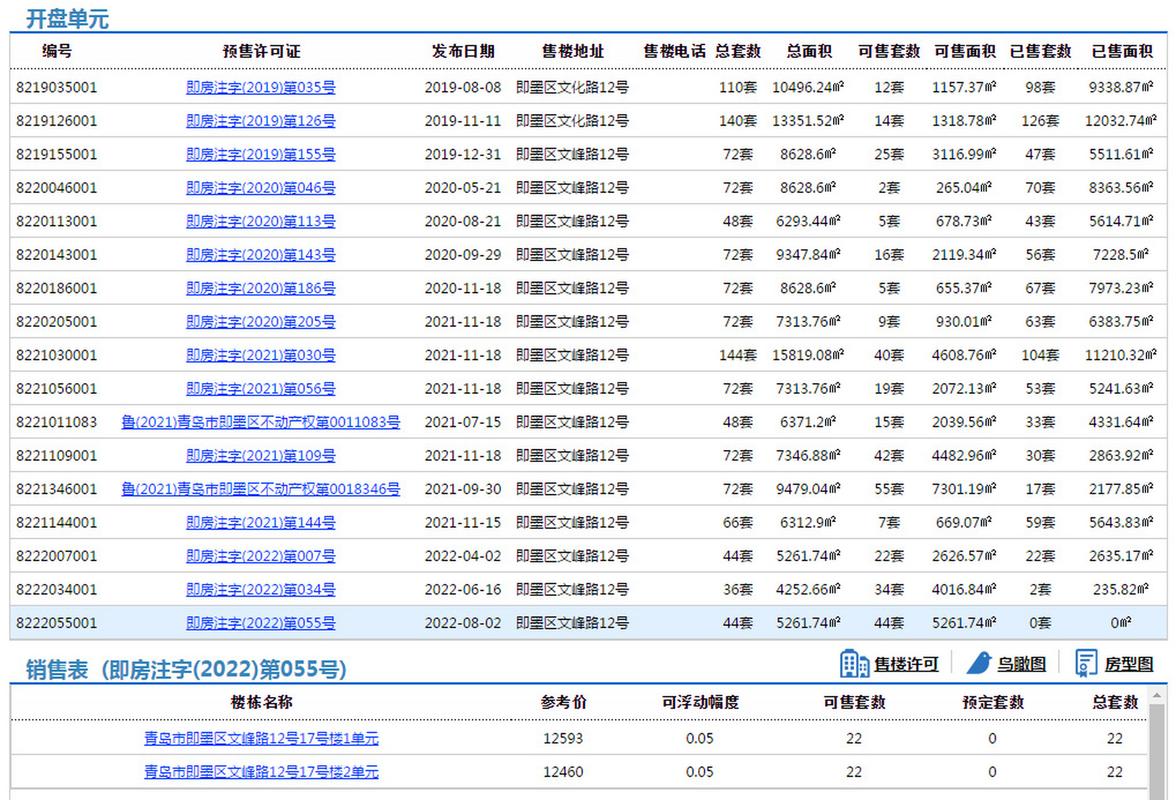The image size is (1176, 800).
Task: Open permit 即房注字(2022)第007号
Action: pyautogui.click(x=261, y=556)
